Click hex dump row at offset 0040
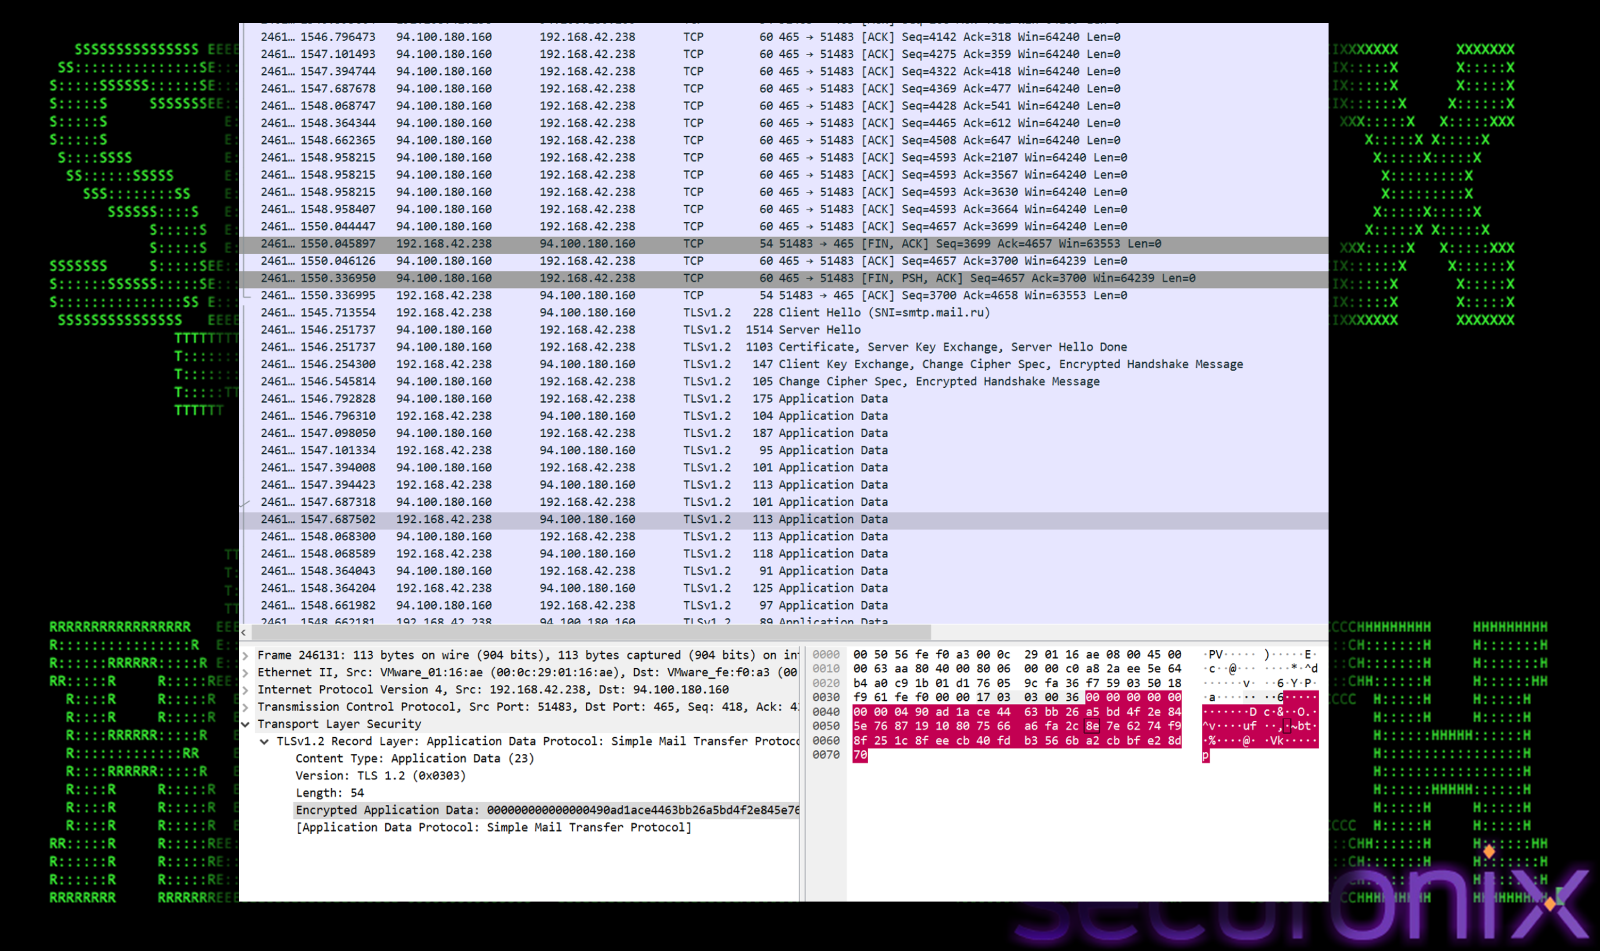The image size is (1600, 951). tap(1016, 712)
